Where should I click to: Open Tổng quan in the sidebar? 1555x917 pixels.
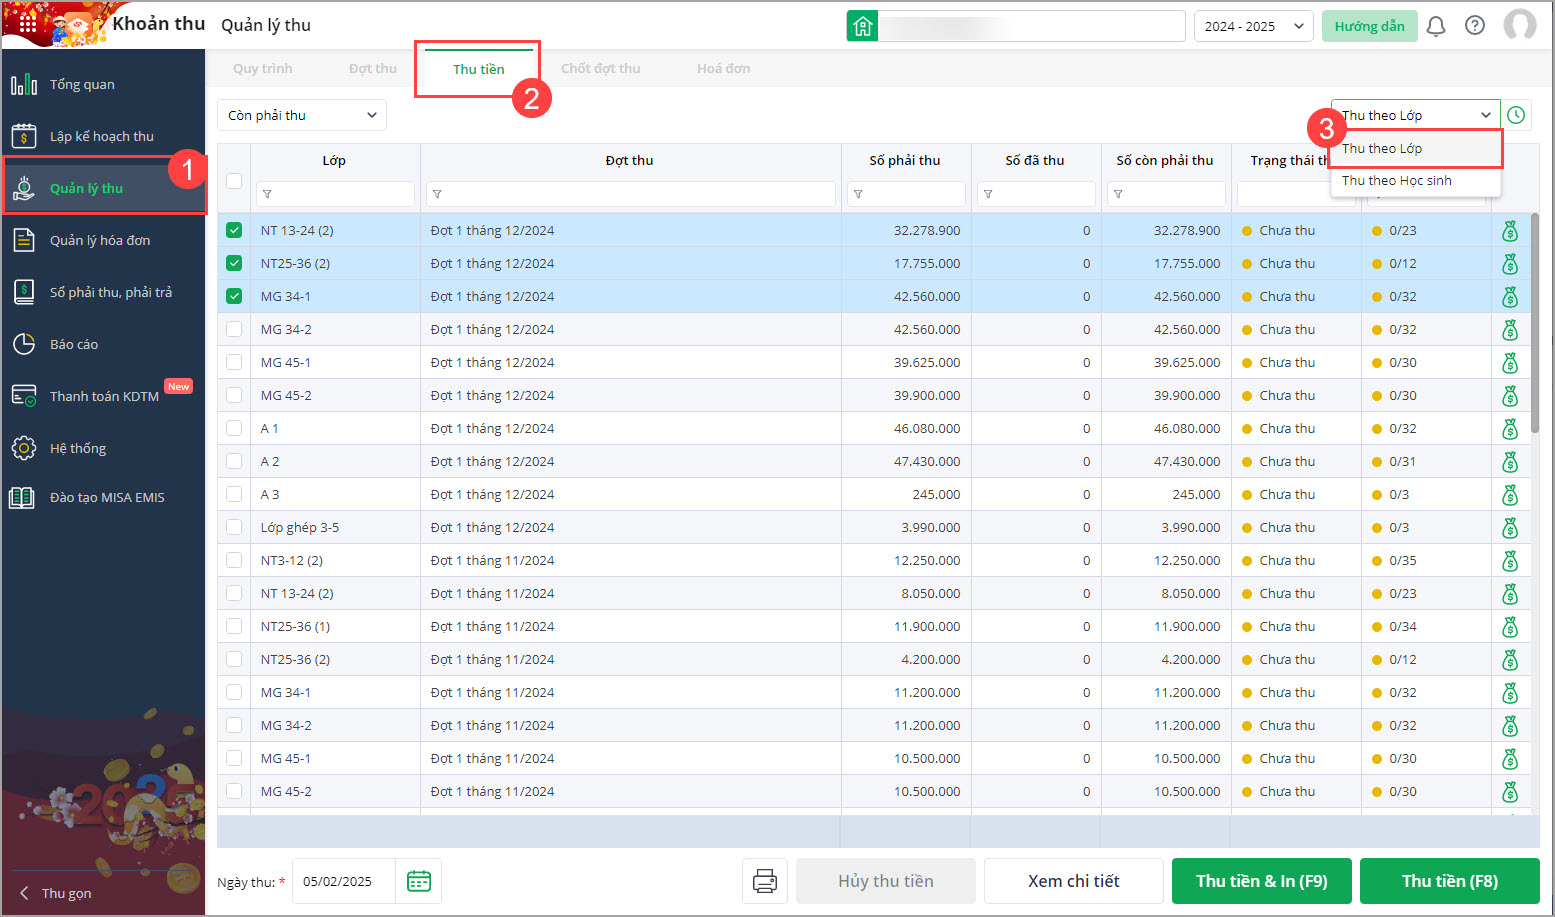click(x=103, y=84)
